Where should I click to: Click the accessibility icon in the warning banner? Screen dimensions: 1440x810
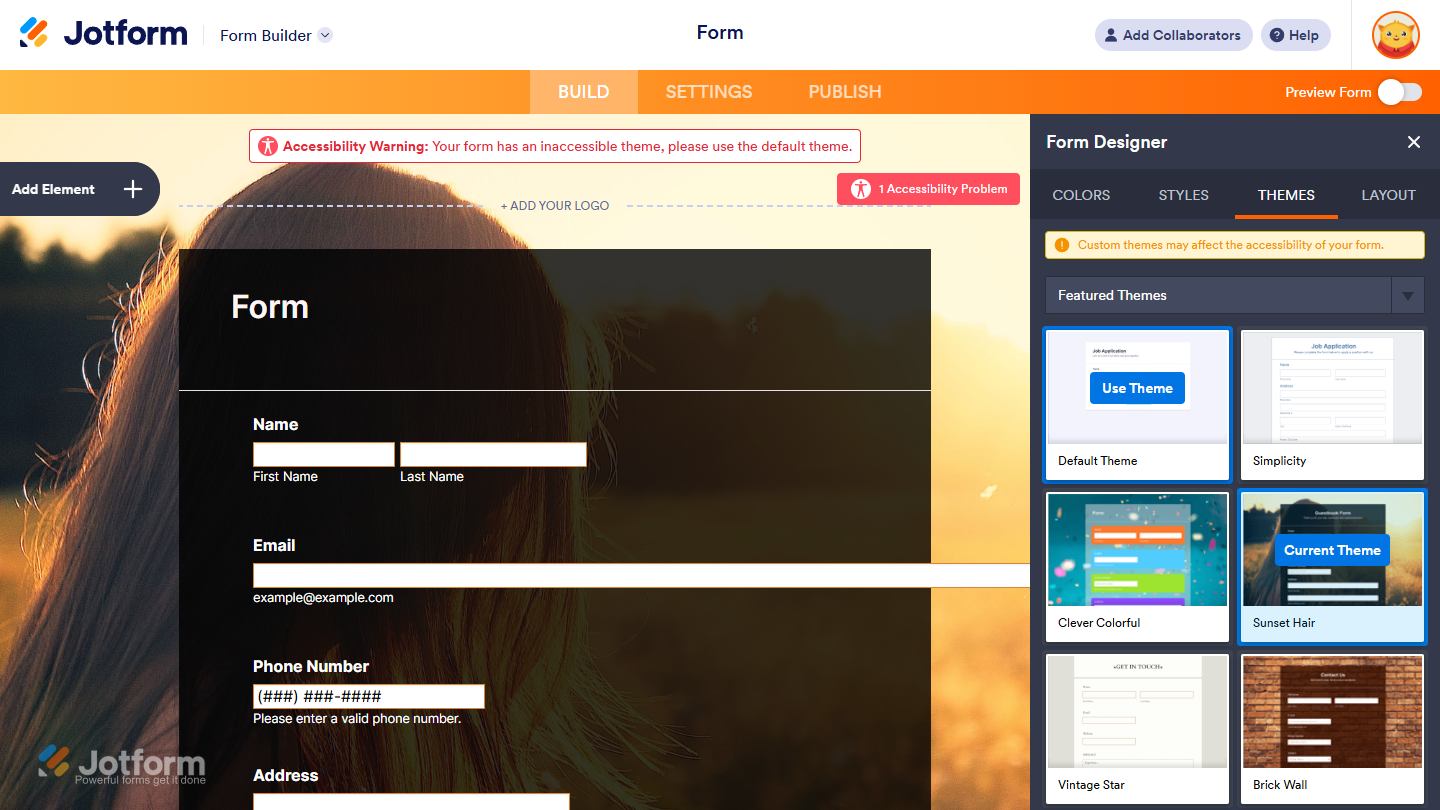[267, 145]
